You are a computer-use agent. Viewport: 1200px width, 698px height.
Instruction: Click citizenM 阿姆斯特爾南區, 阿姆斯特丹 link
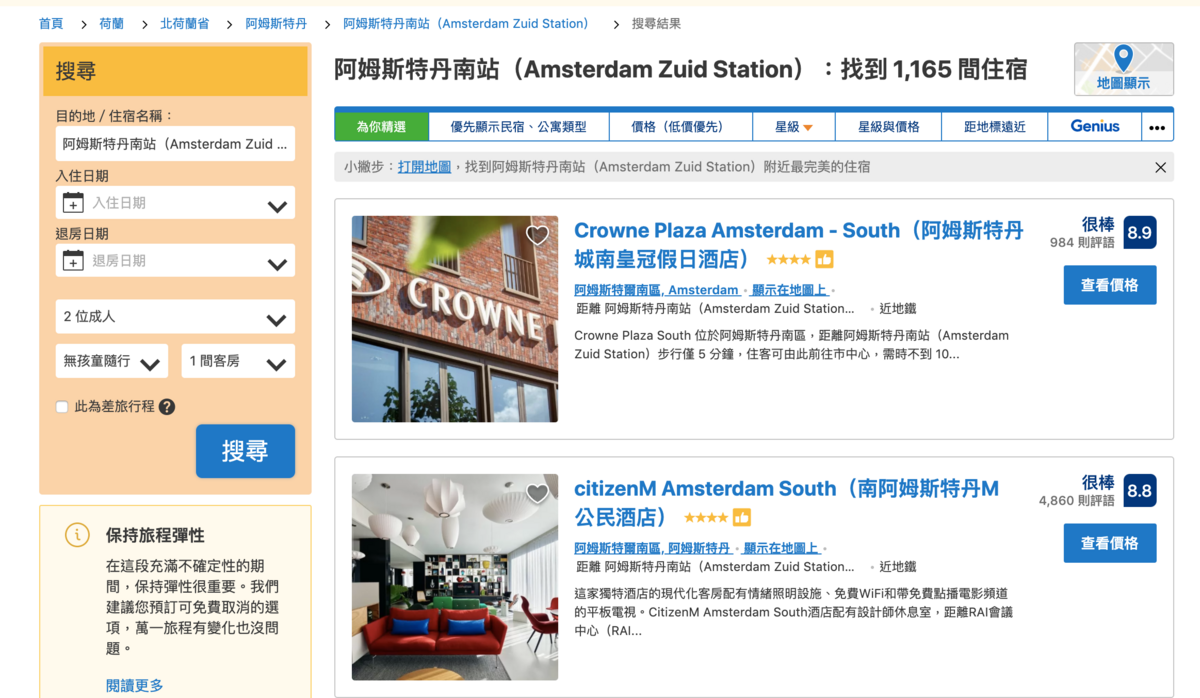[652, 548]
